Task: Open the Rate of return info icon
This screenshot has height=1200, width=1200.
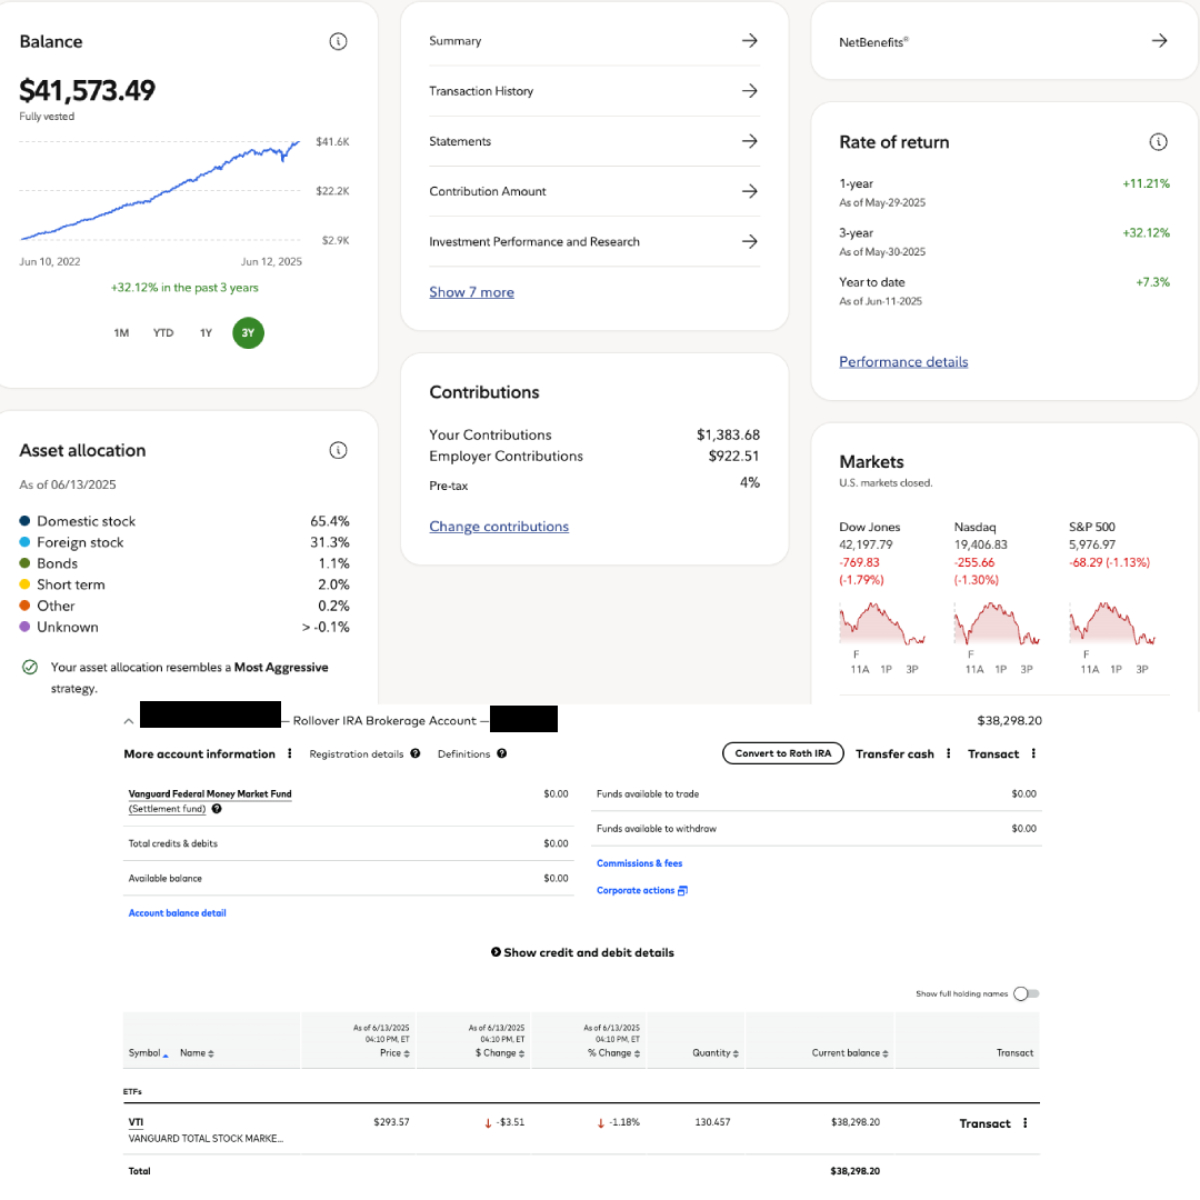Action: [1158, 142]
